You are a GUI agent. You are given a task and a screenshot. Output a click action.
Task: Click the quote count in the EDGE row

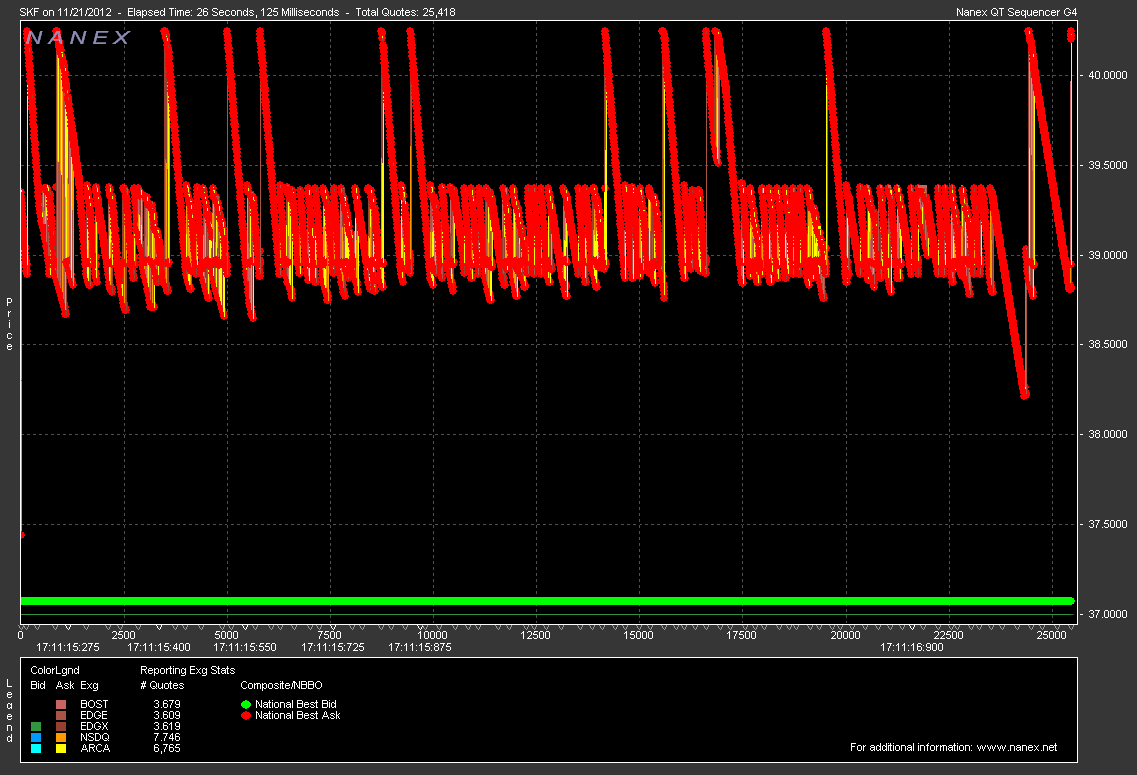tap(167, 715)
